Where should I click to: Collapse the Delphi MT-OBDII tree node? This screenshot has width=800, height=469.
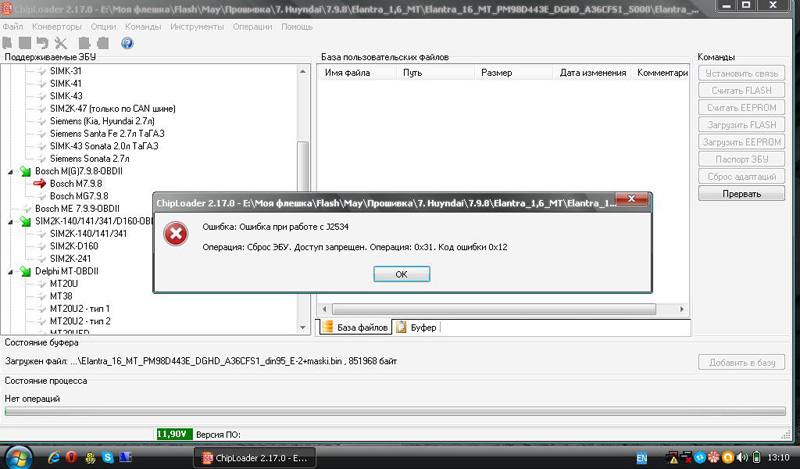click(10, 270)
